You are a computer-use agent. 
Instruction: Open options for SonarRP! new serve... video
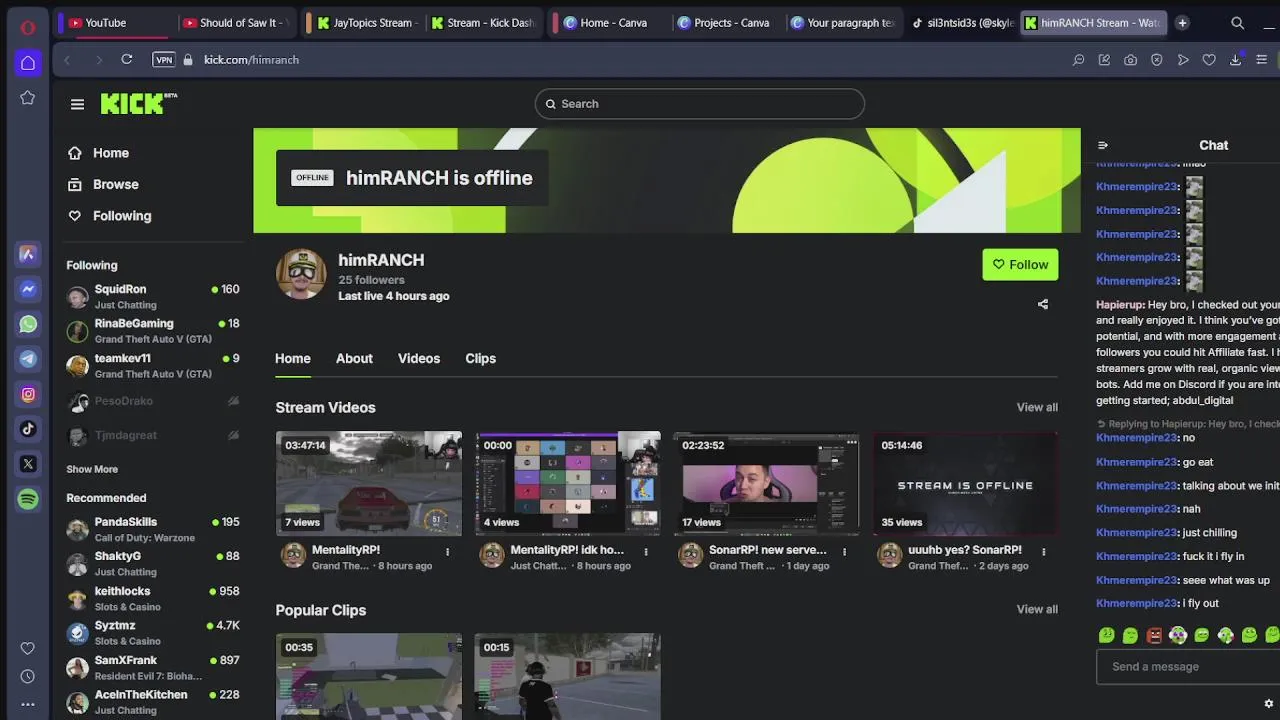pos(844,551)
